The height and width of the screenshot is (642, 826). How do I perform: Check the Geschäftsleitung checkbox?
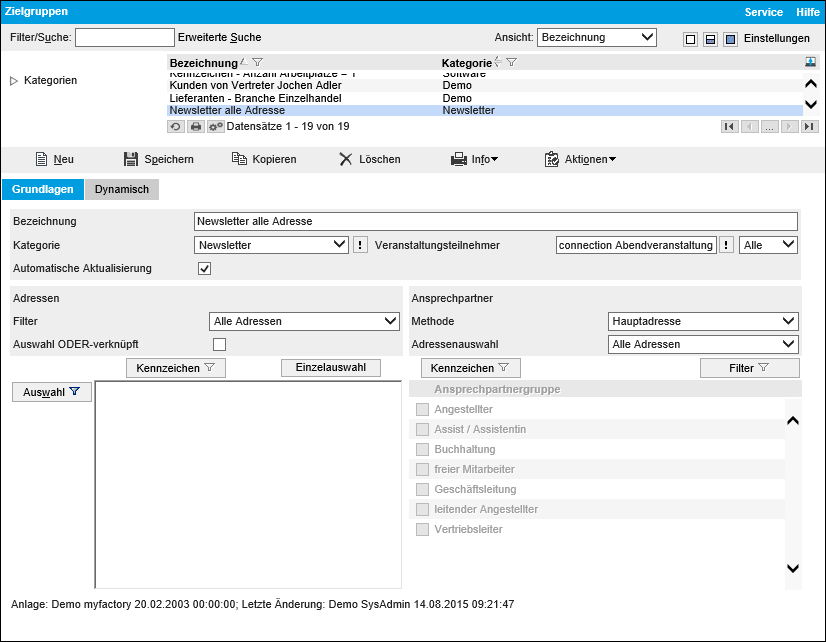tap(422, 490)
